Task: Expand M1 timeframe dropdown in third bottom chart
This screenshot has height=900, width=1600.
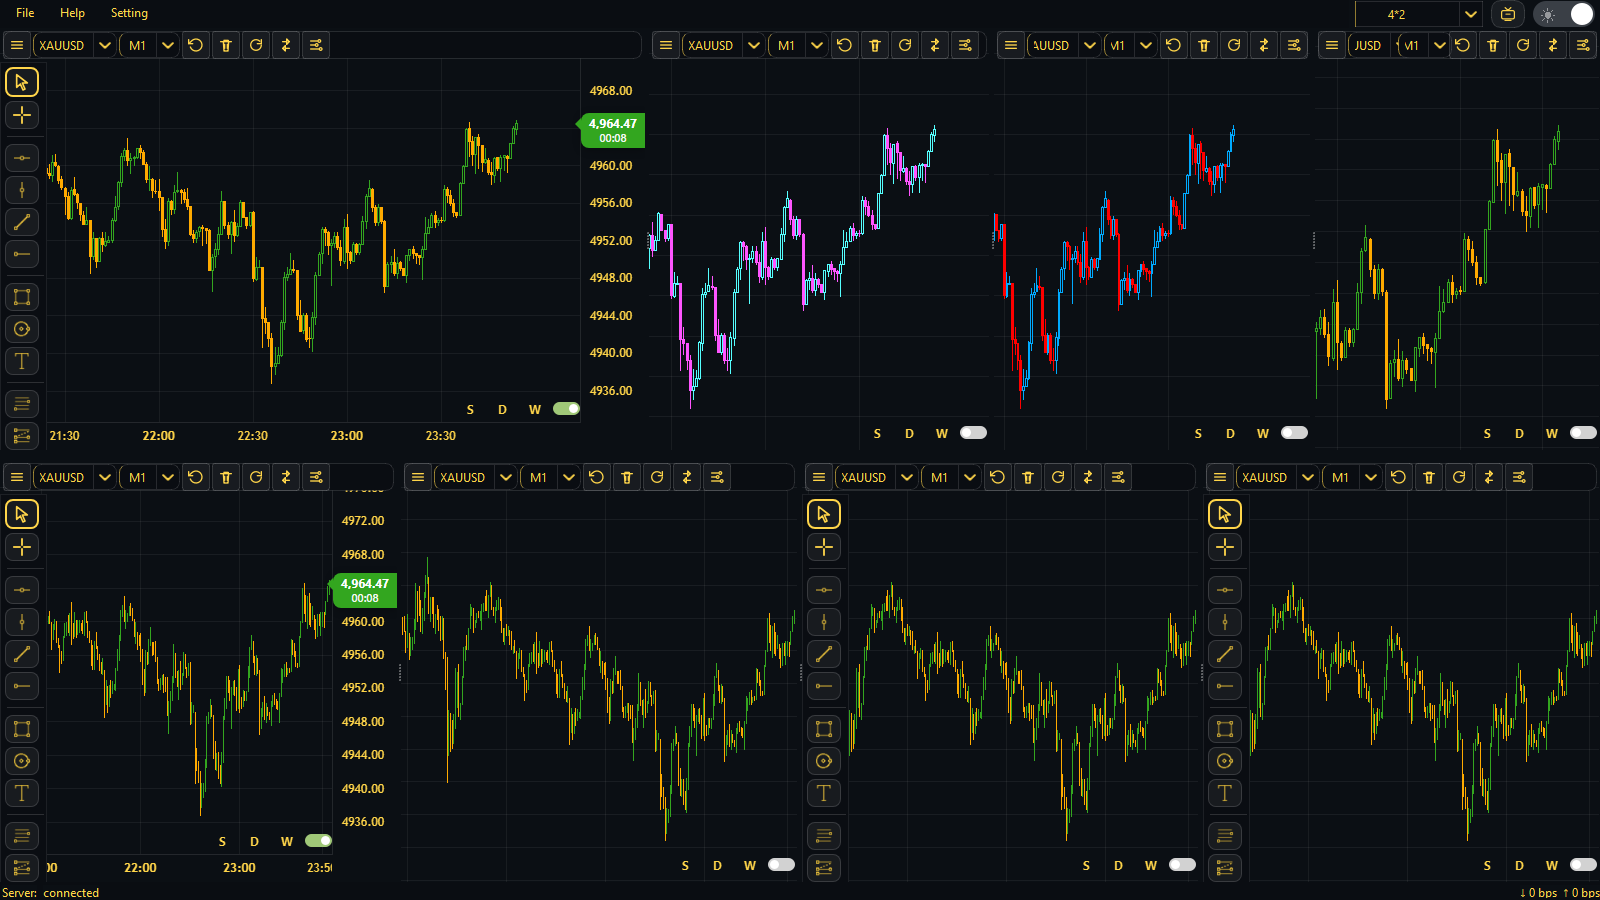Action: point(969,477)
